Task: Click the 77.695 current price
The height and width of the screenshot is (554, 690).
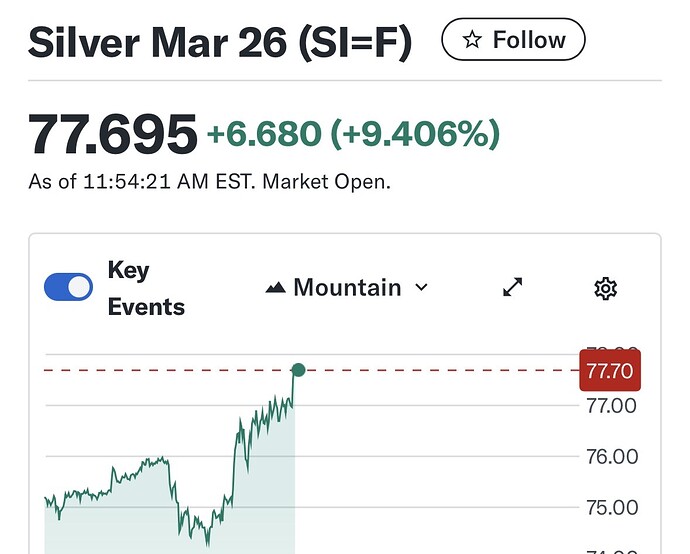Action: pos(112,134)
